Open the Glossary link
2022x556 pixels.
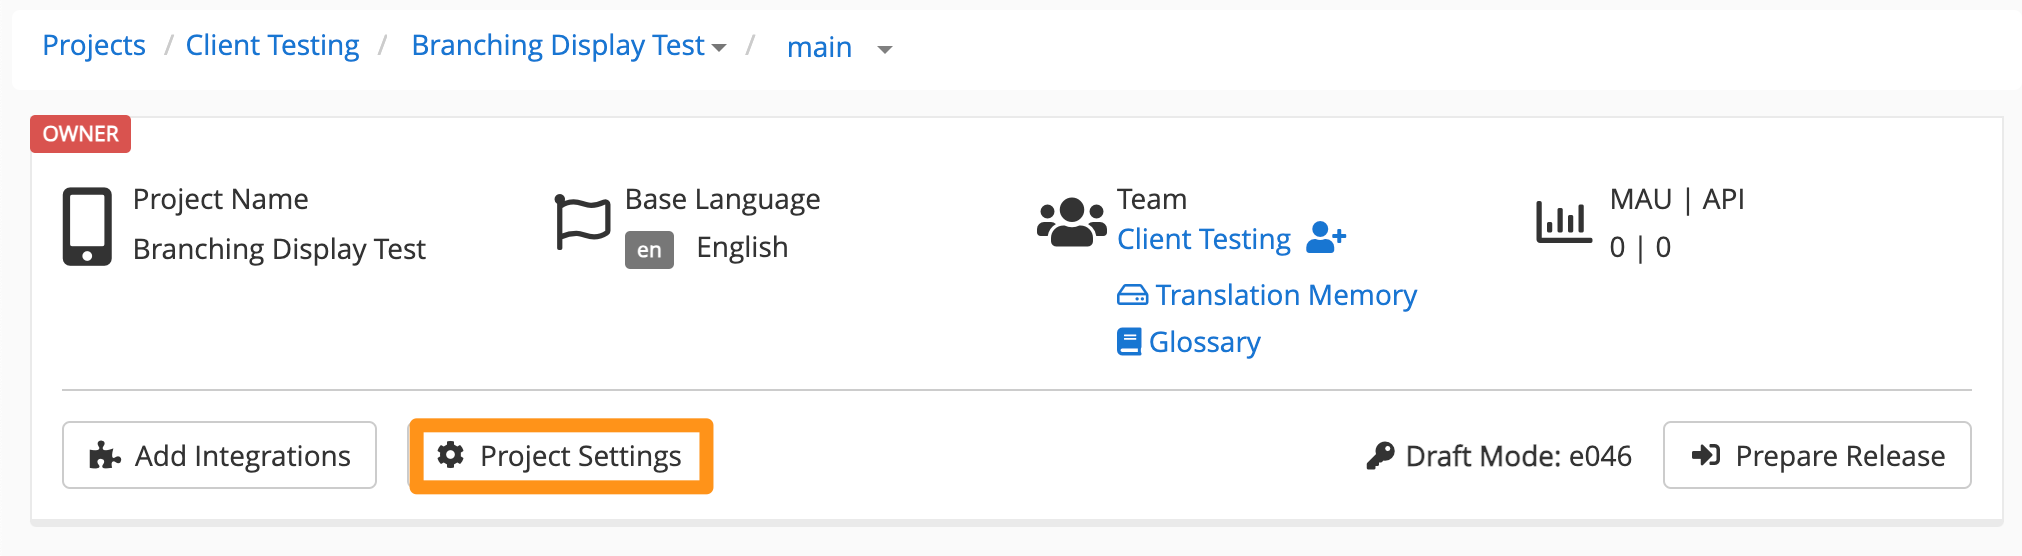pos(1205,342)
